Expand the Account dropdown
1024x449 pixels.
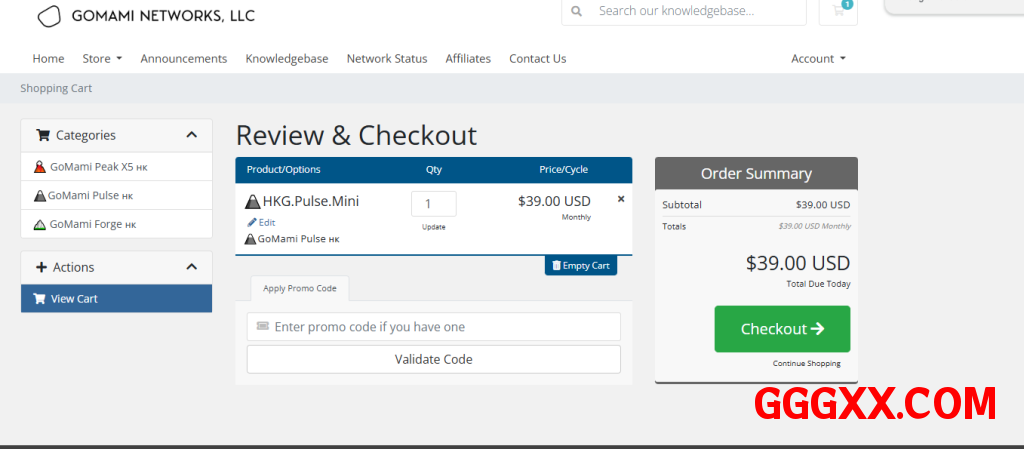point(818,59)
